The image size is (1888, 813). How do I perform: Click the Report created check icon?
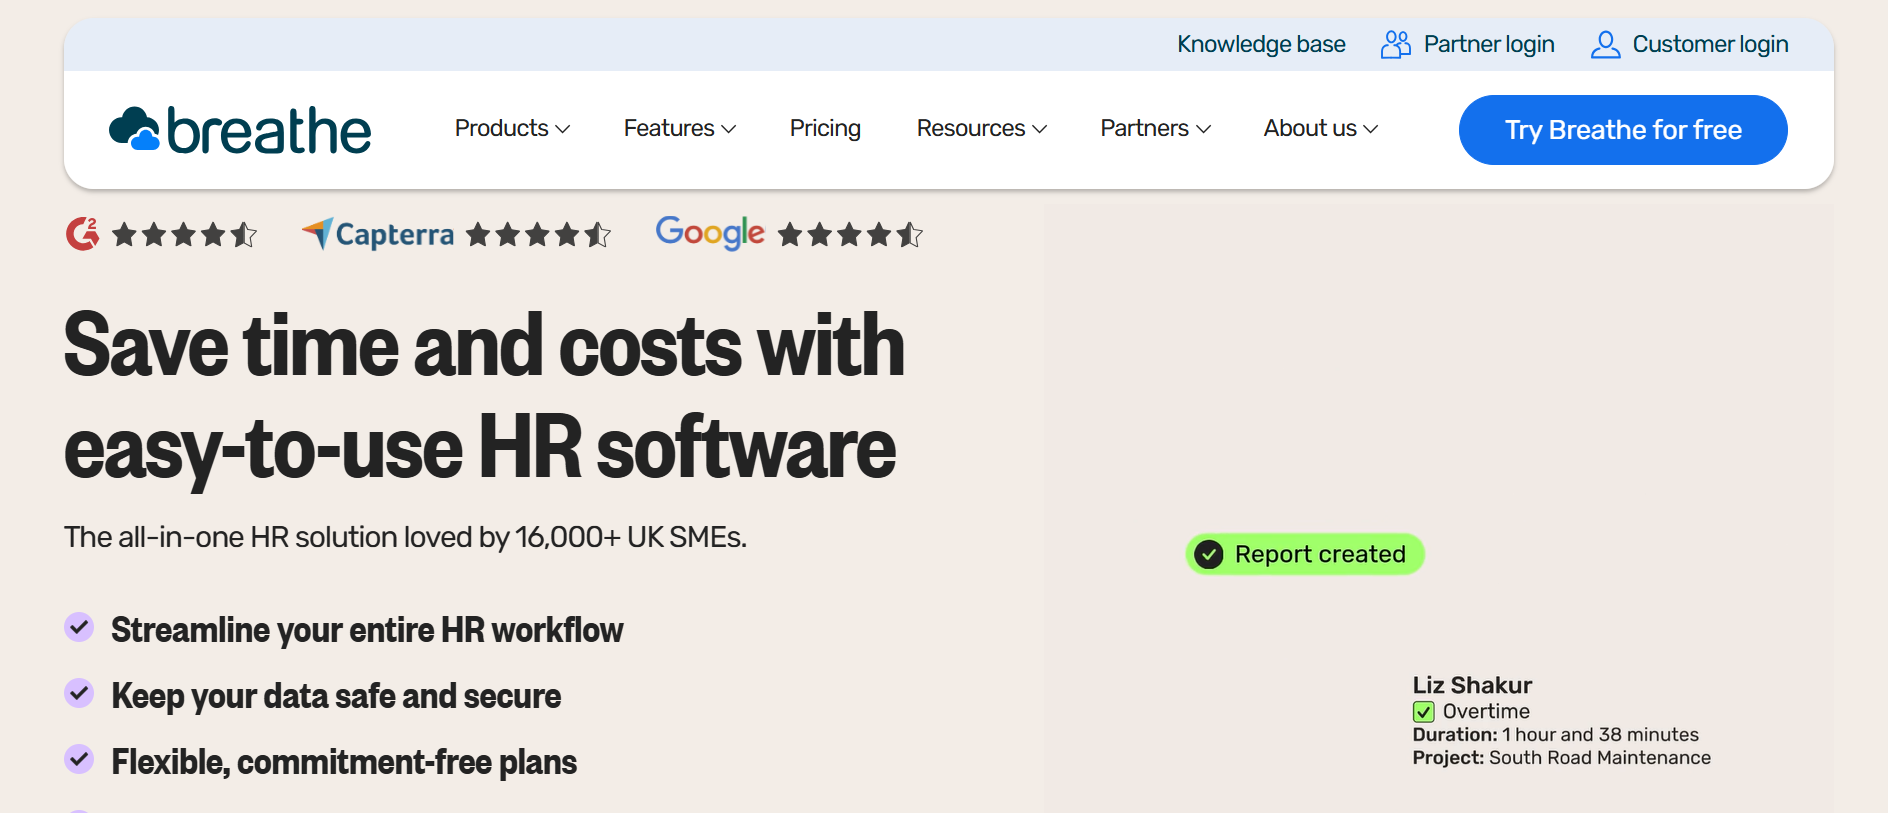1209,554
